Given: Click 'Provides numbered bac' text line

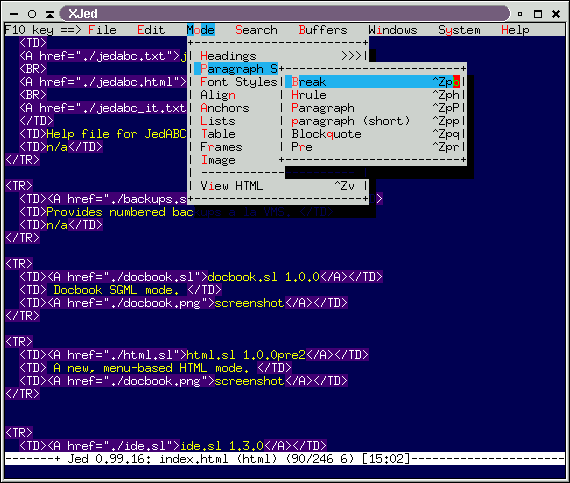Looking at the screenshot, I should [120, 212].
